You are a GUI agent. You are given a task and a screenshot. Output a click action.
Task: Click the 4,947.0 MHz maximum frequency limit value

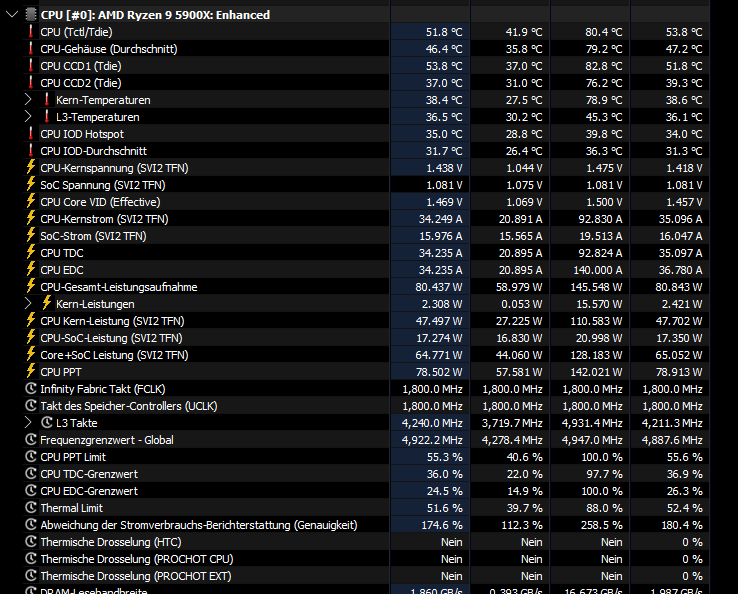pos(592,440)
